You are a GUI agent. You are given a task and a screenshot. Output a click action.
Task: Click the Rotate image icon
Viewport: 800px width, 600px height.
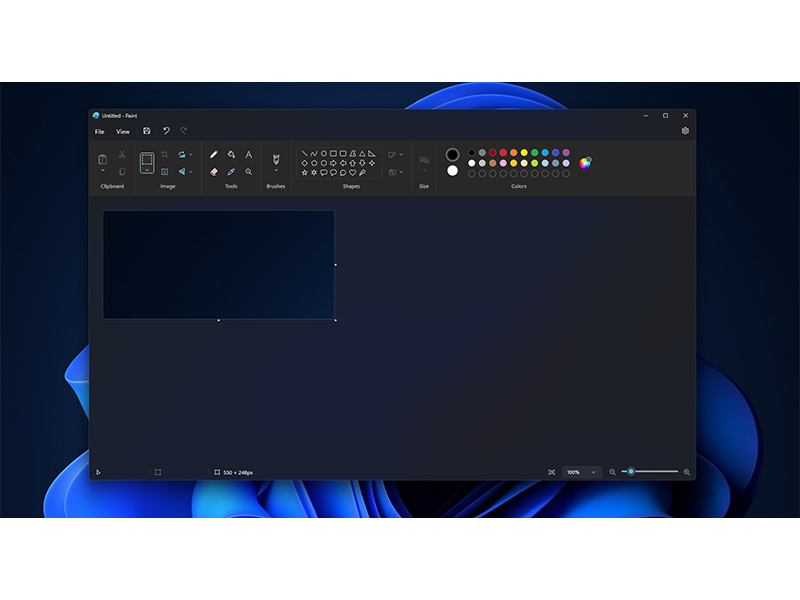point(182,154)
